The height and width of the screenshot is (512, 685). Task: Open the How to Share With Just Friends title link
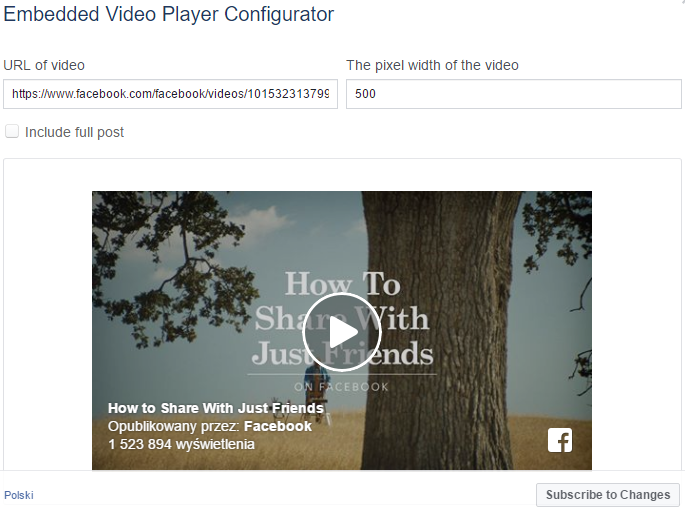tap(216, 408)
